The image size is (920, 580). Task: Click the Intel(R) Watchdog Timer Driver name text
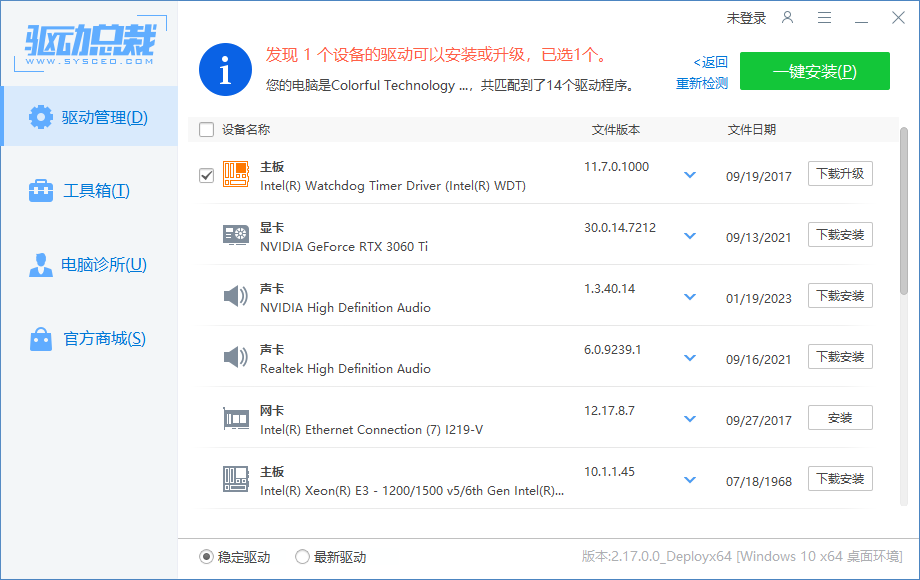393,186
